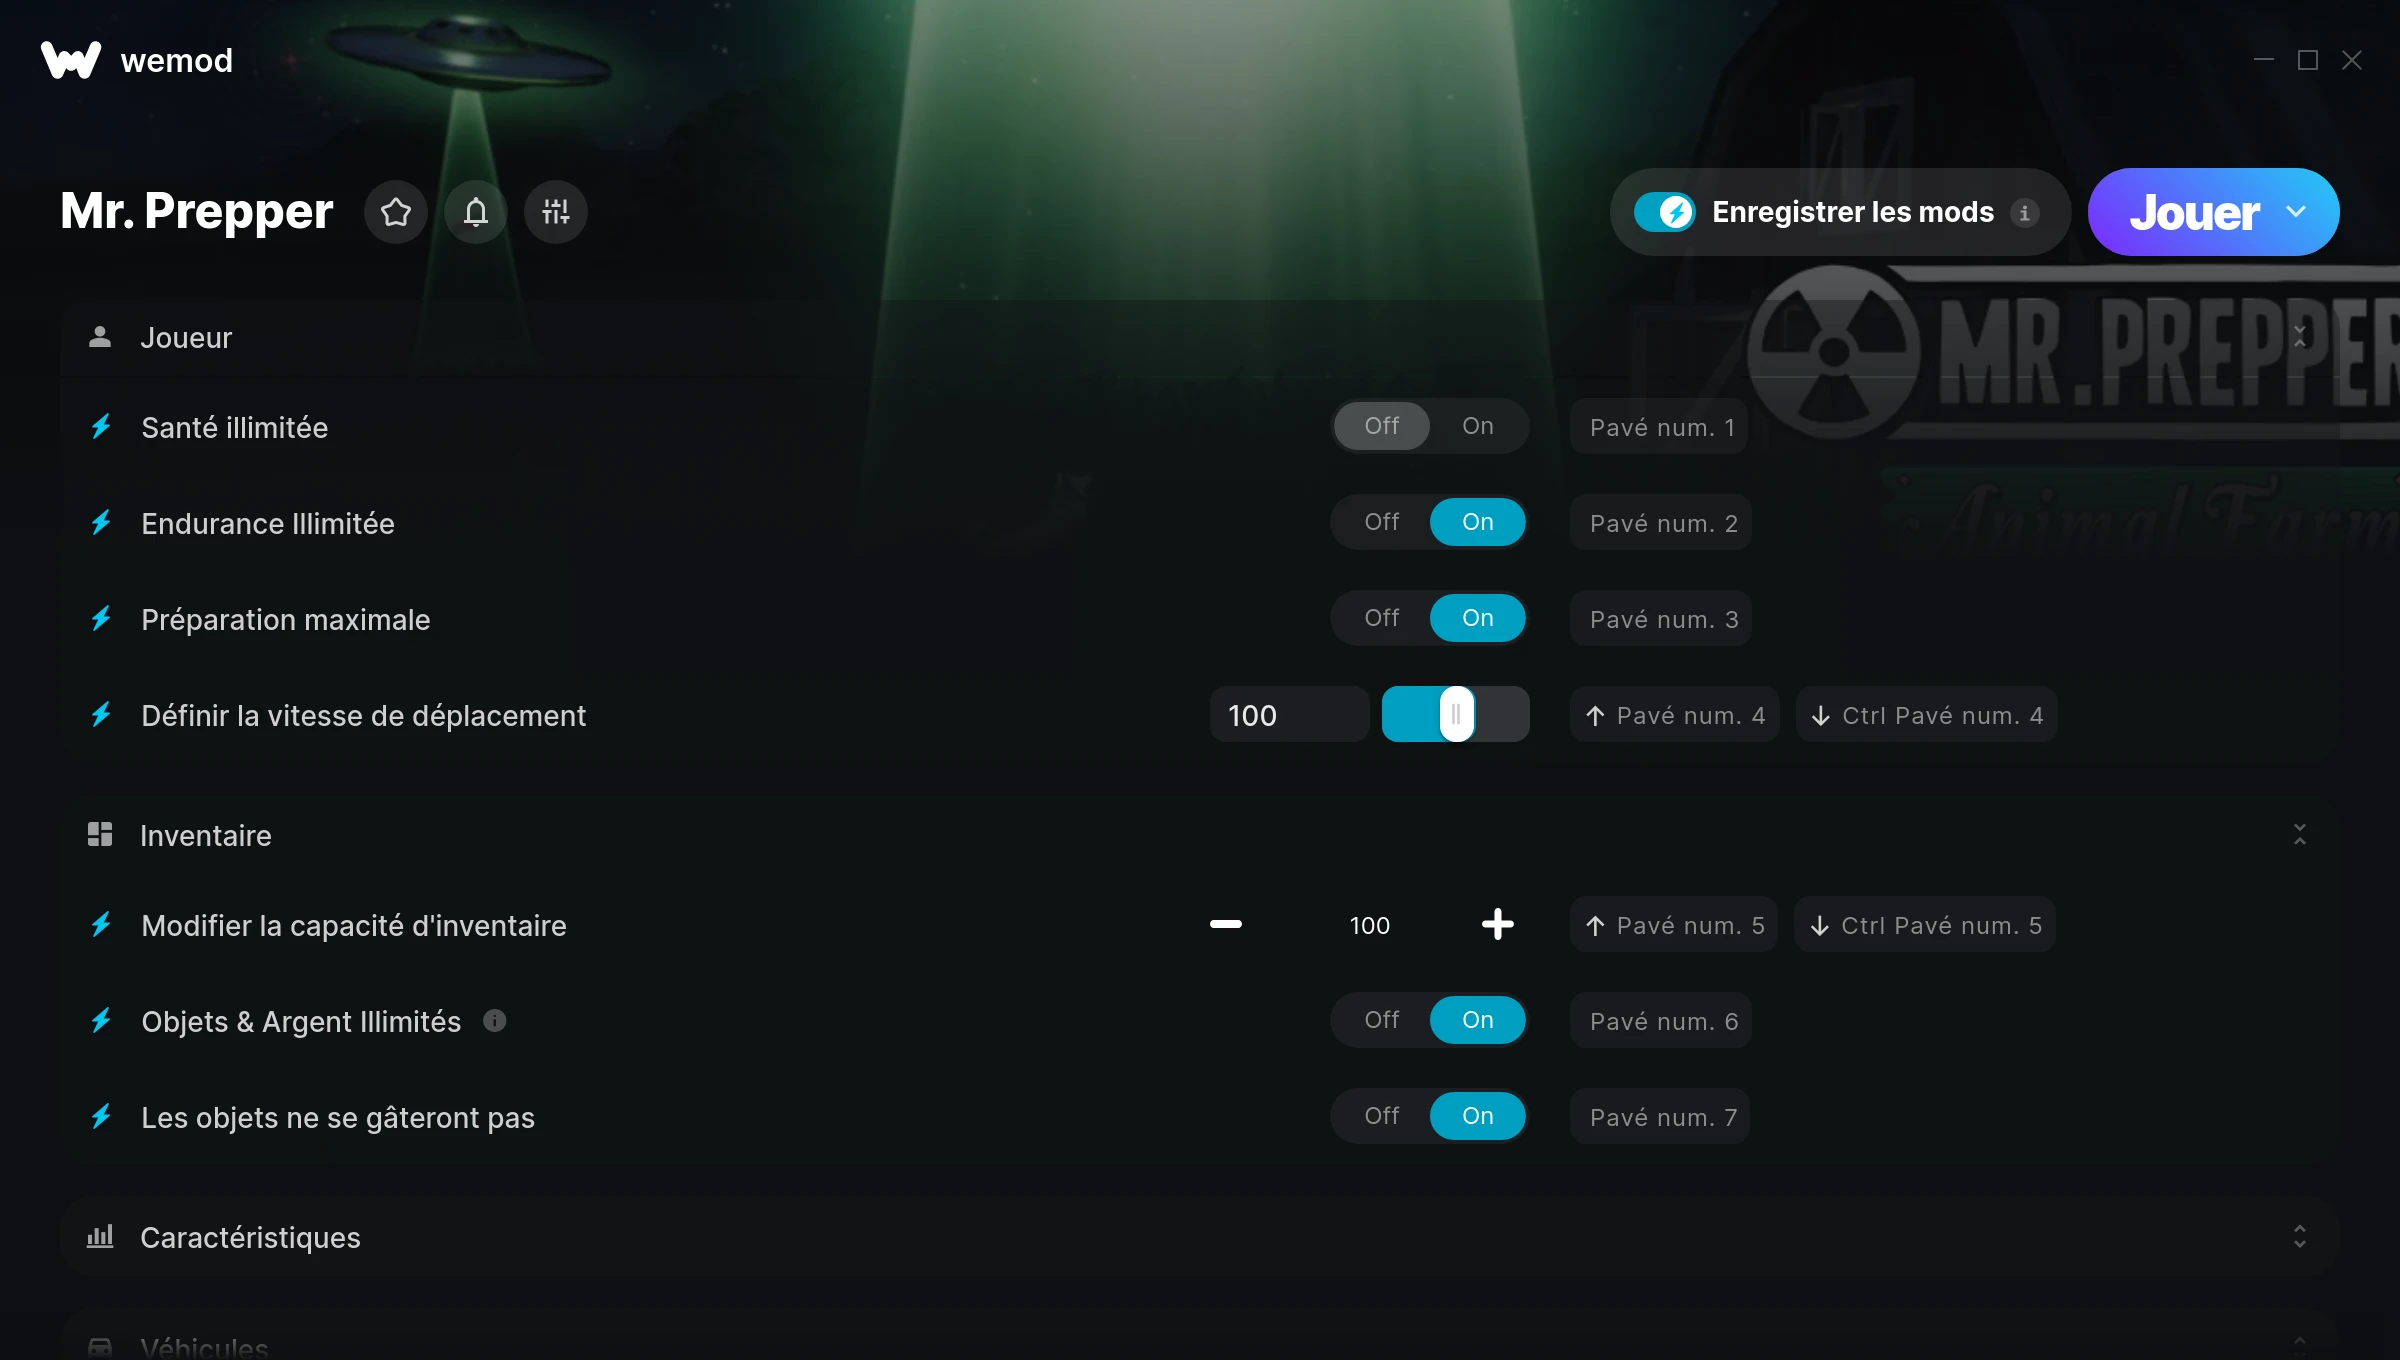Collapse the Inventaire section
The height and width of the screenshot is (1360, 2400).
click(2300, 835)
